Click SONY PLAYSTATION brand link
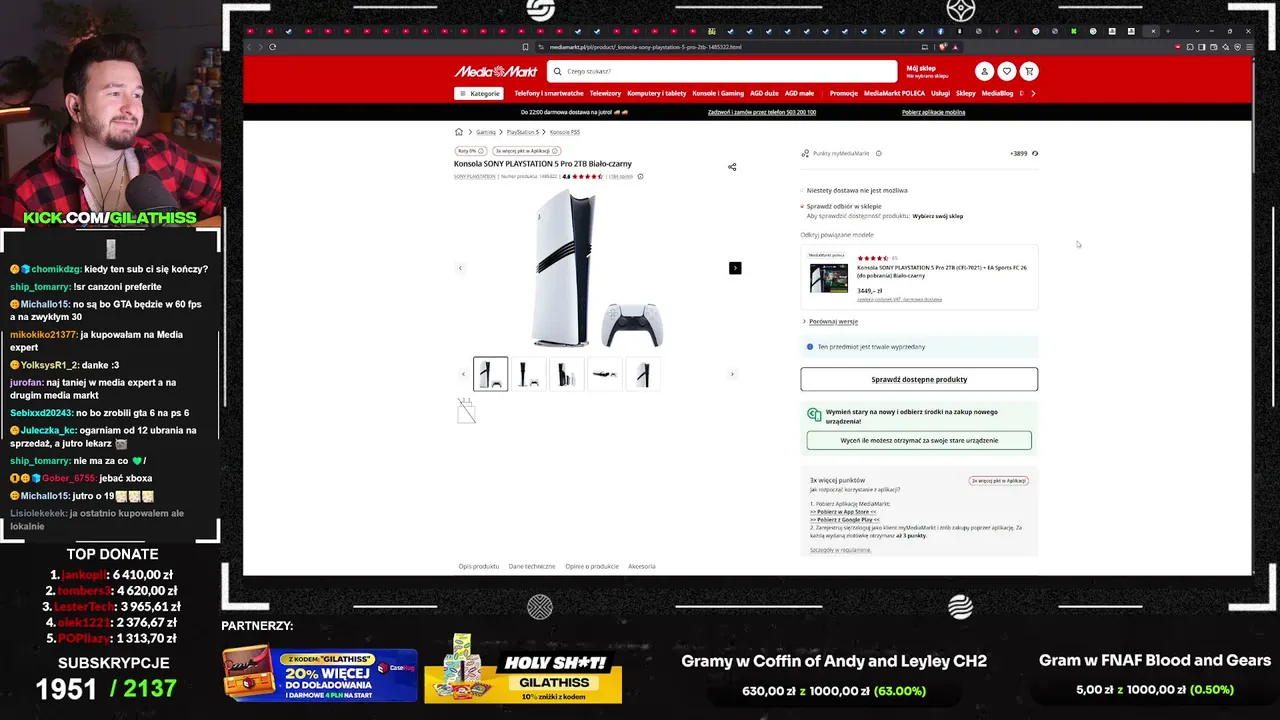This screenshot has height=720, width=1280. [x=475, y=176]
